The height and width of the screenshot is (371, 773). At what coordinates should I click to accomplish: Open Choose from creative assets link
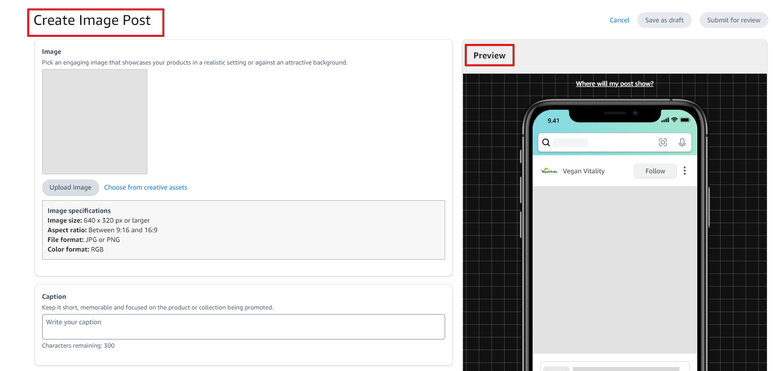[145, 187]
